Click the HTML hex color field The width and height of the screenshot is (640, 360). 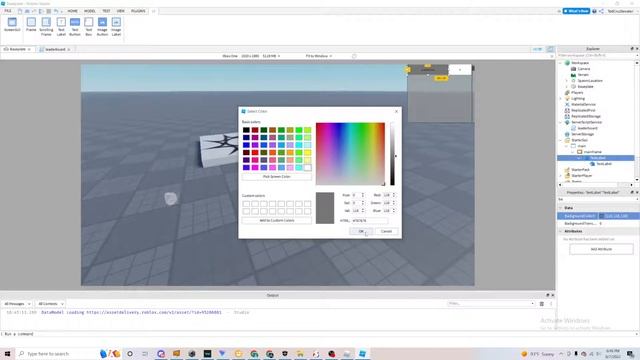pos(369,220)
